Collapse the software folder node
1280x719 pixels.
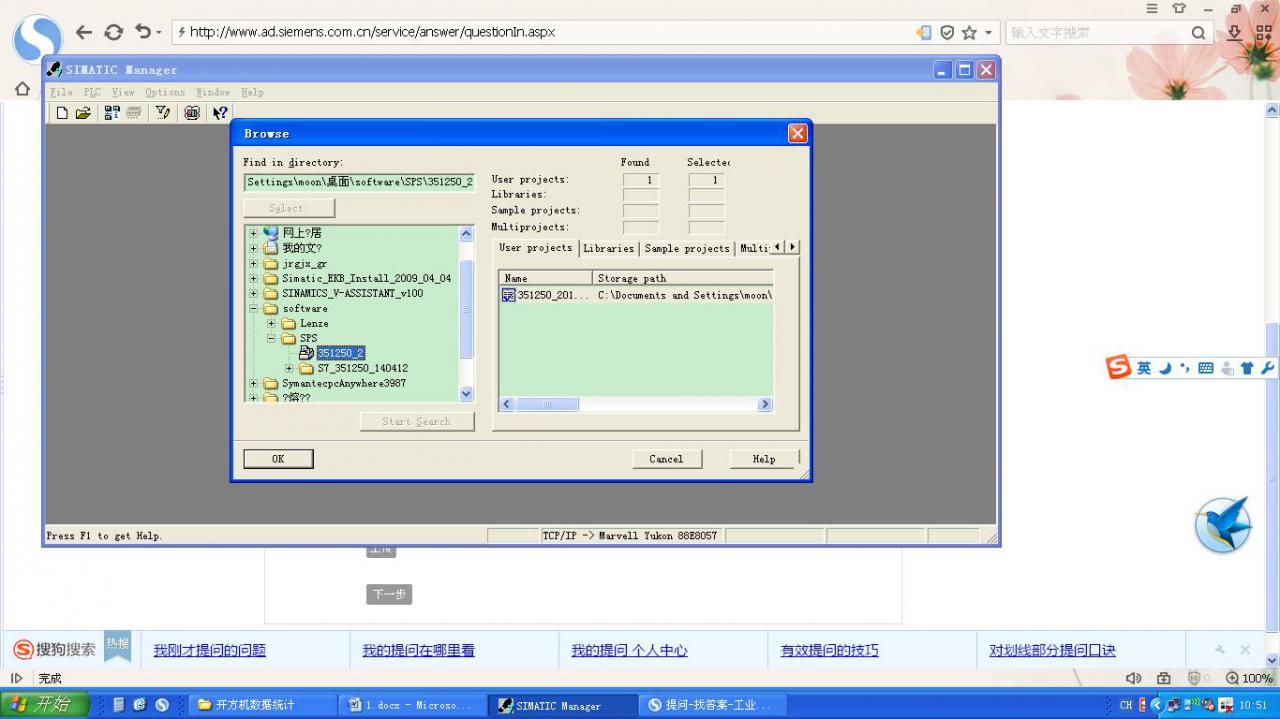pos(254,309)
